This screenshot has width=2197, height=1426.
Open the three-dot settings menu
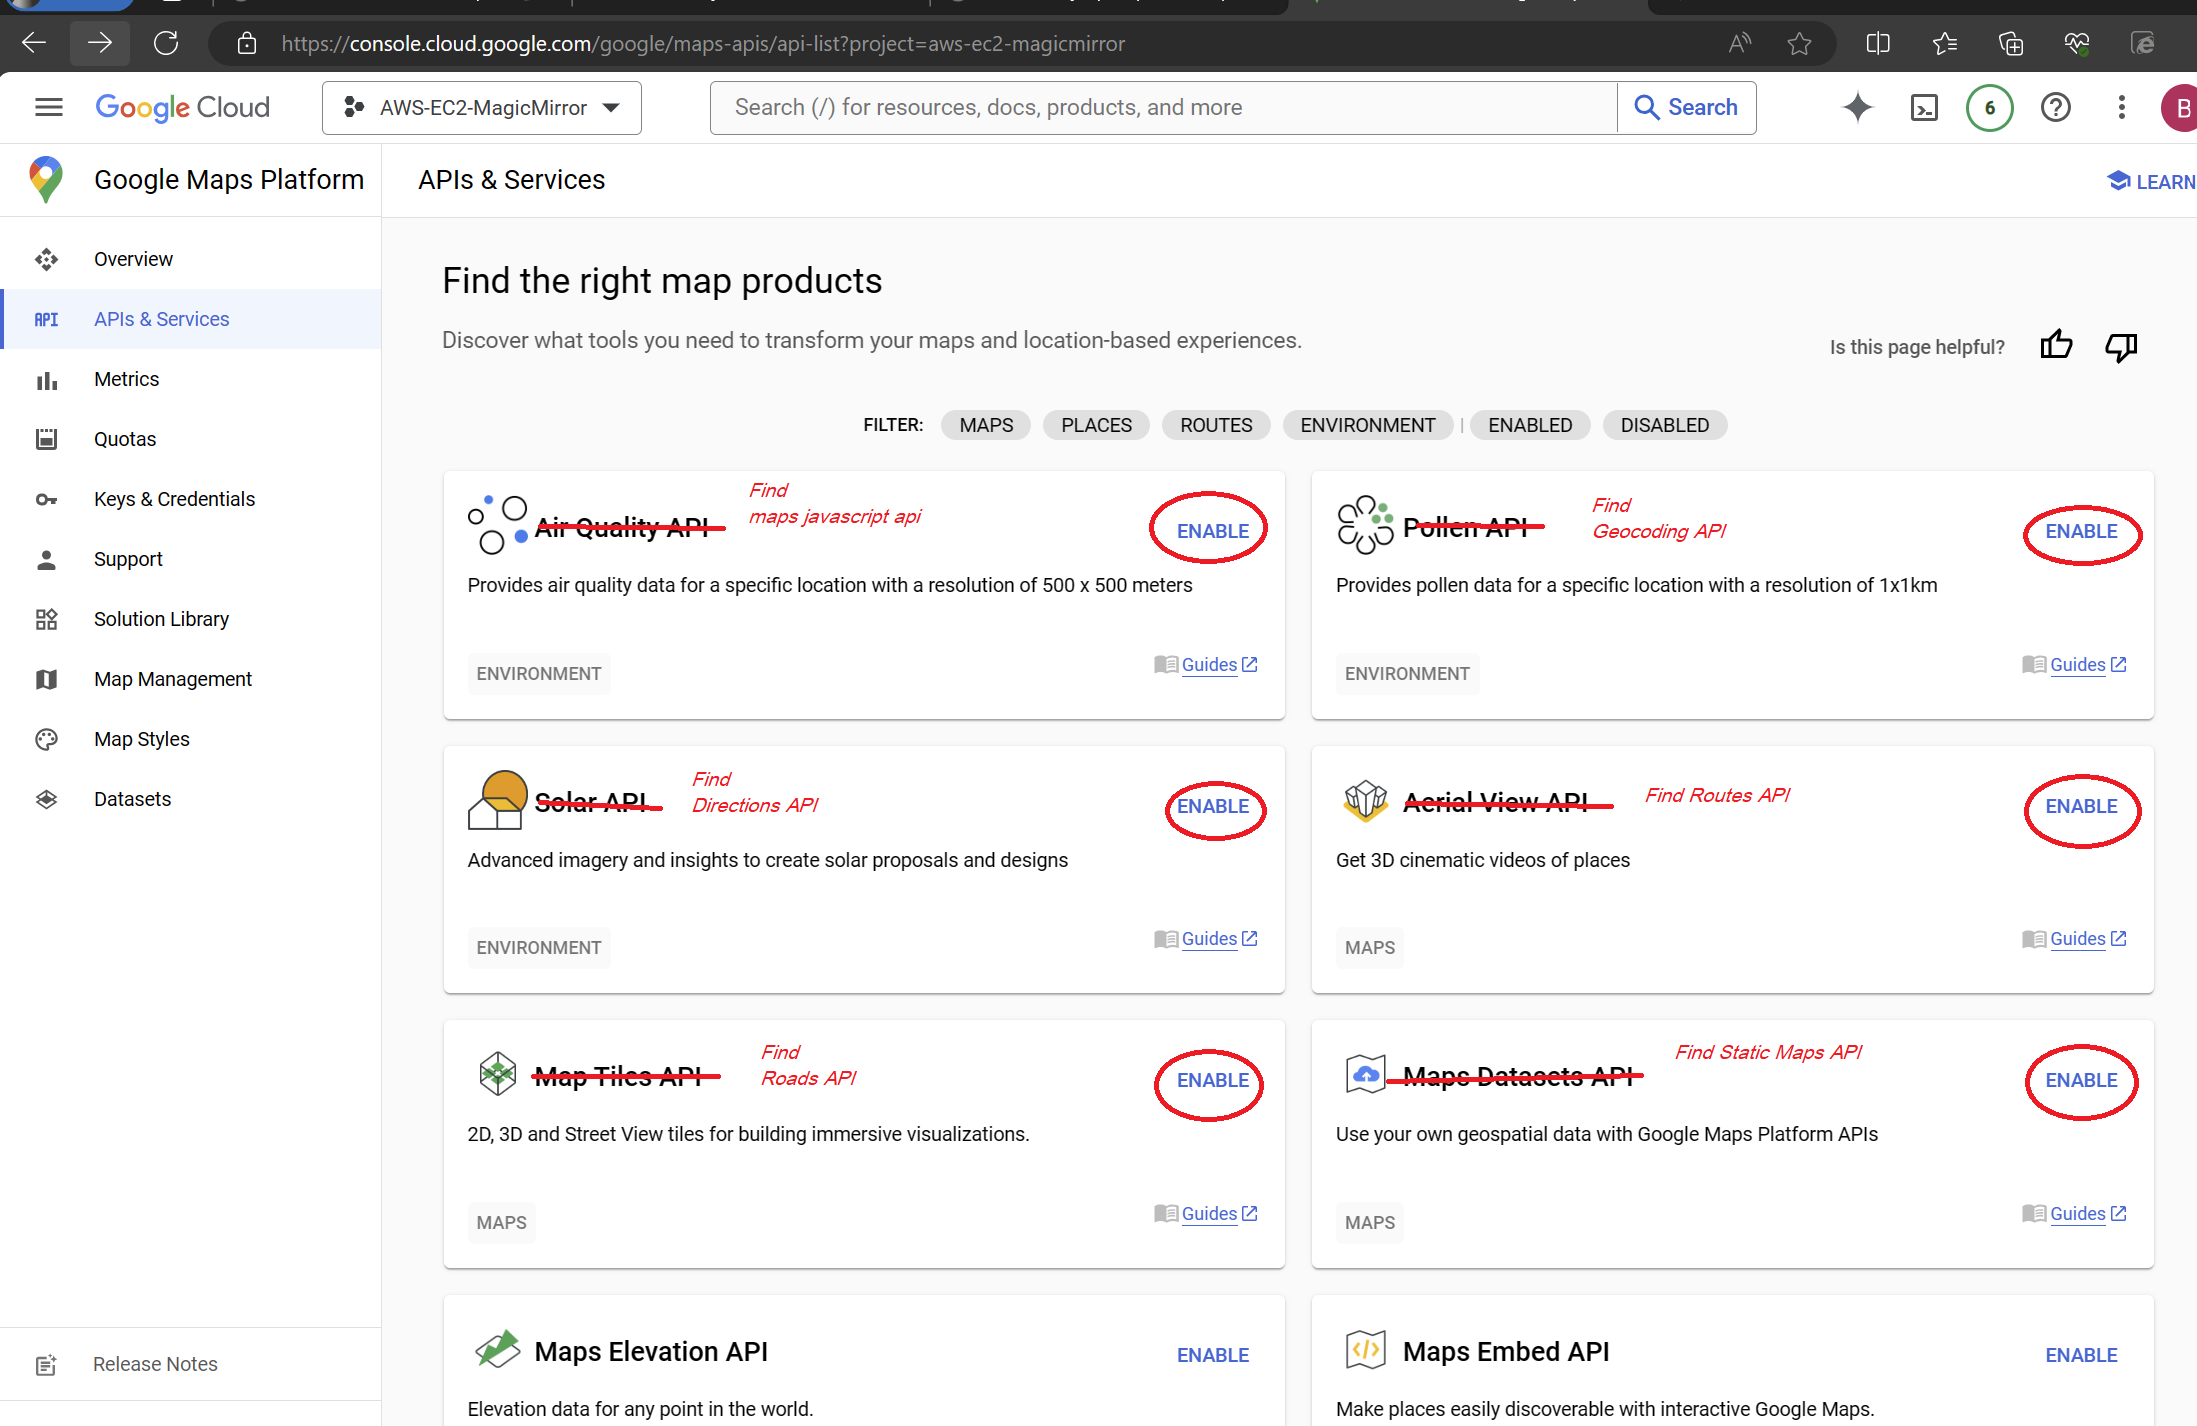[2121, 107]
